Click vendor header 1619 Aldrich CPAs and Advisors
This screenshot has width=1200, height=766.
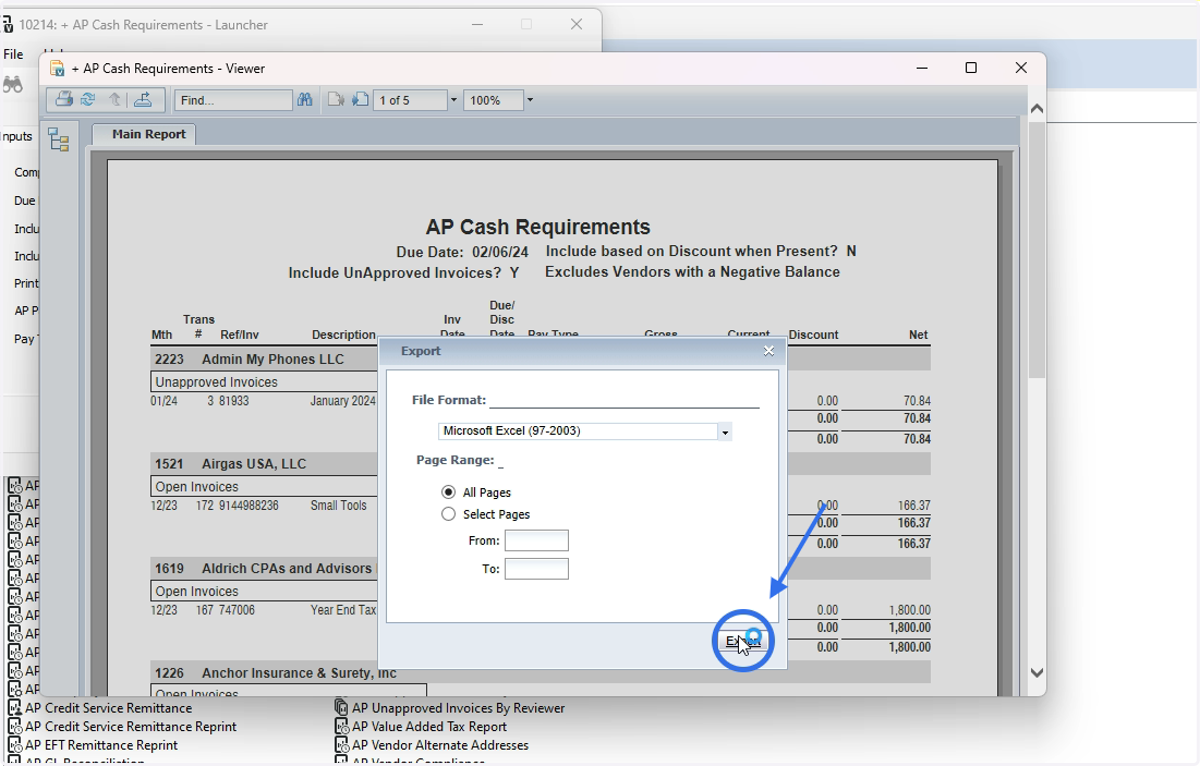pos(263,568)
